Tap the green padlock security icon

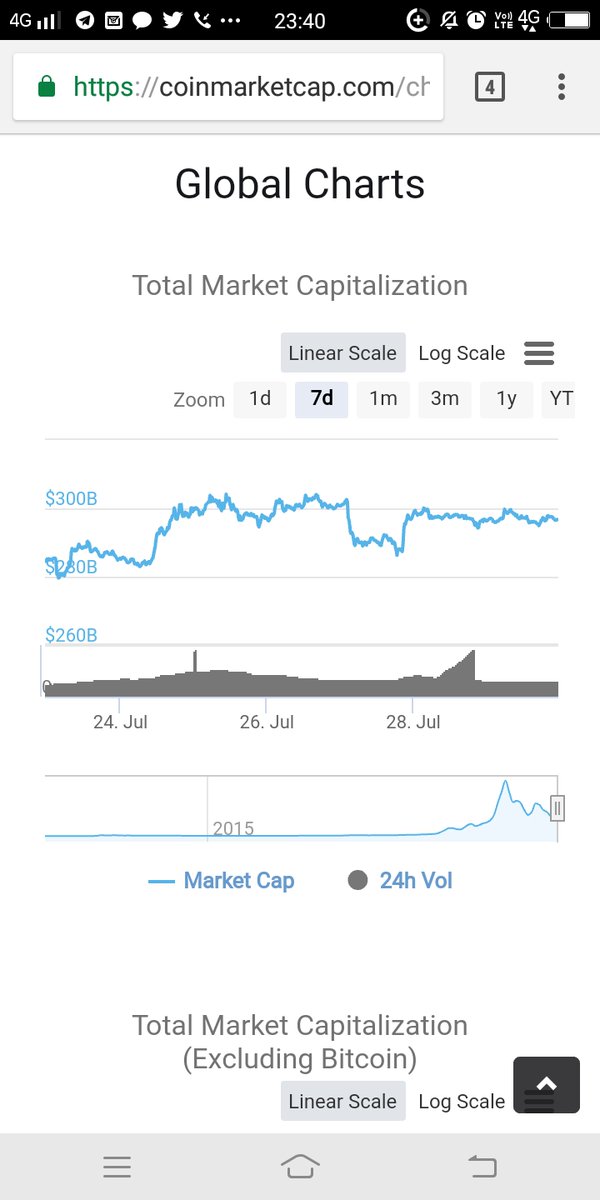point(46,88)
